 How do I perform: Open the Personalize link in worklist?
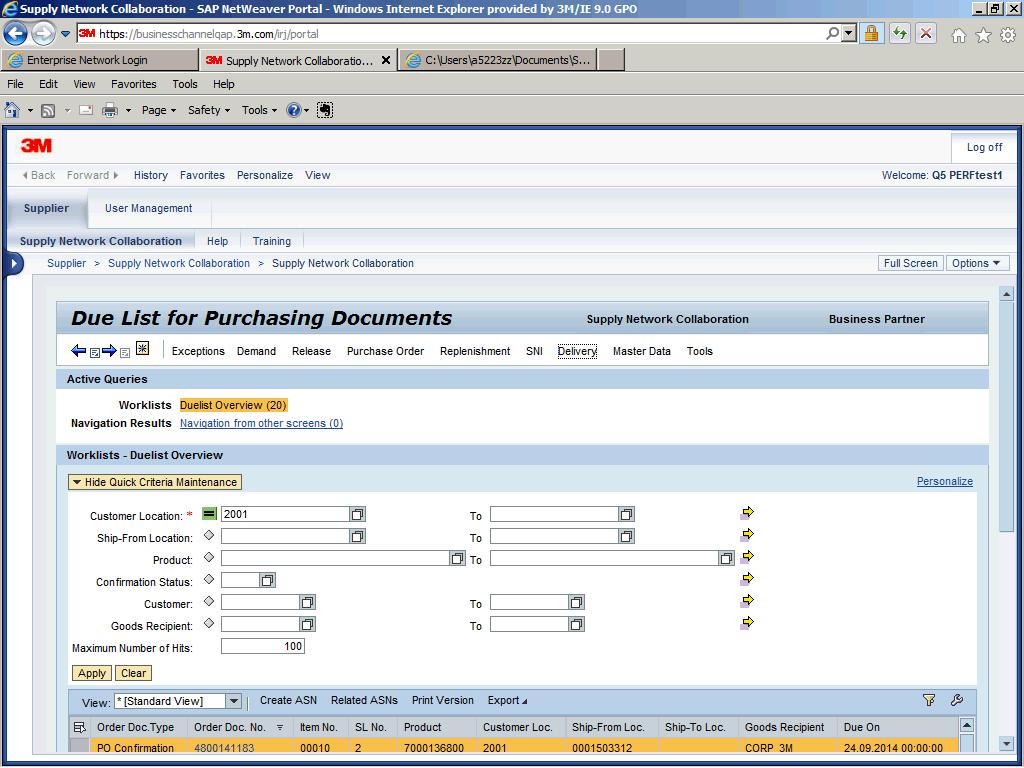(944, 481)
